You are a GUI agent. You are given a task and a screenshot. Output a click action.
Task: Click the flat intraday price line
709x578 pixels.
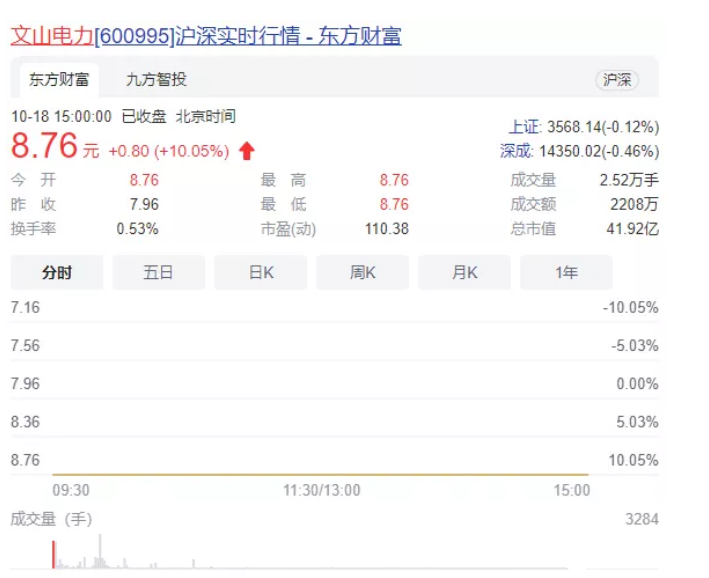(320, 474)
